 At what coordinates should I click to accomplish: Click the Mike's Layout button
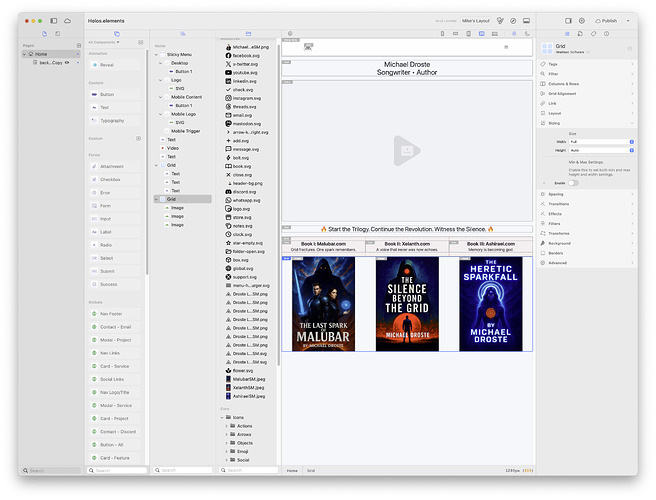pyautogui.click(x=476, y=21)
